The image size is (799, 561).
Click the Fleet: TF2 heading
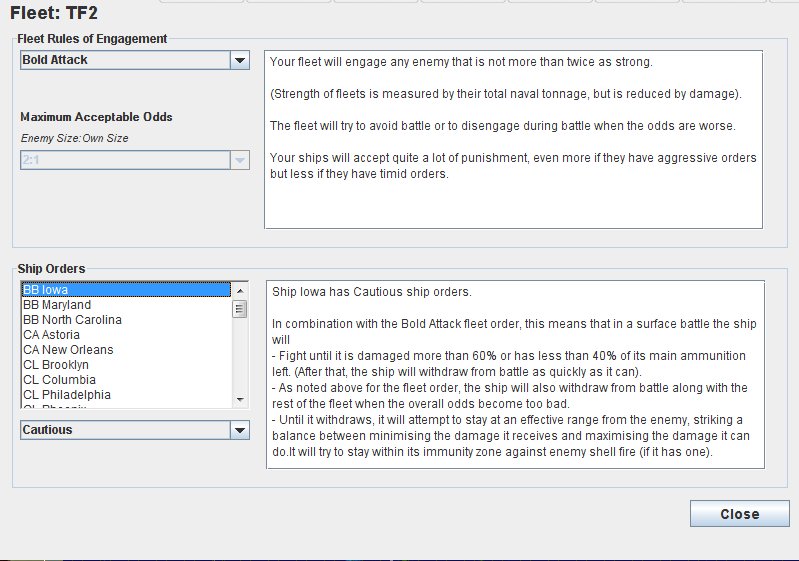pyautogui.click(x=55, y=13)
